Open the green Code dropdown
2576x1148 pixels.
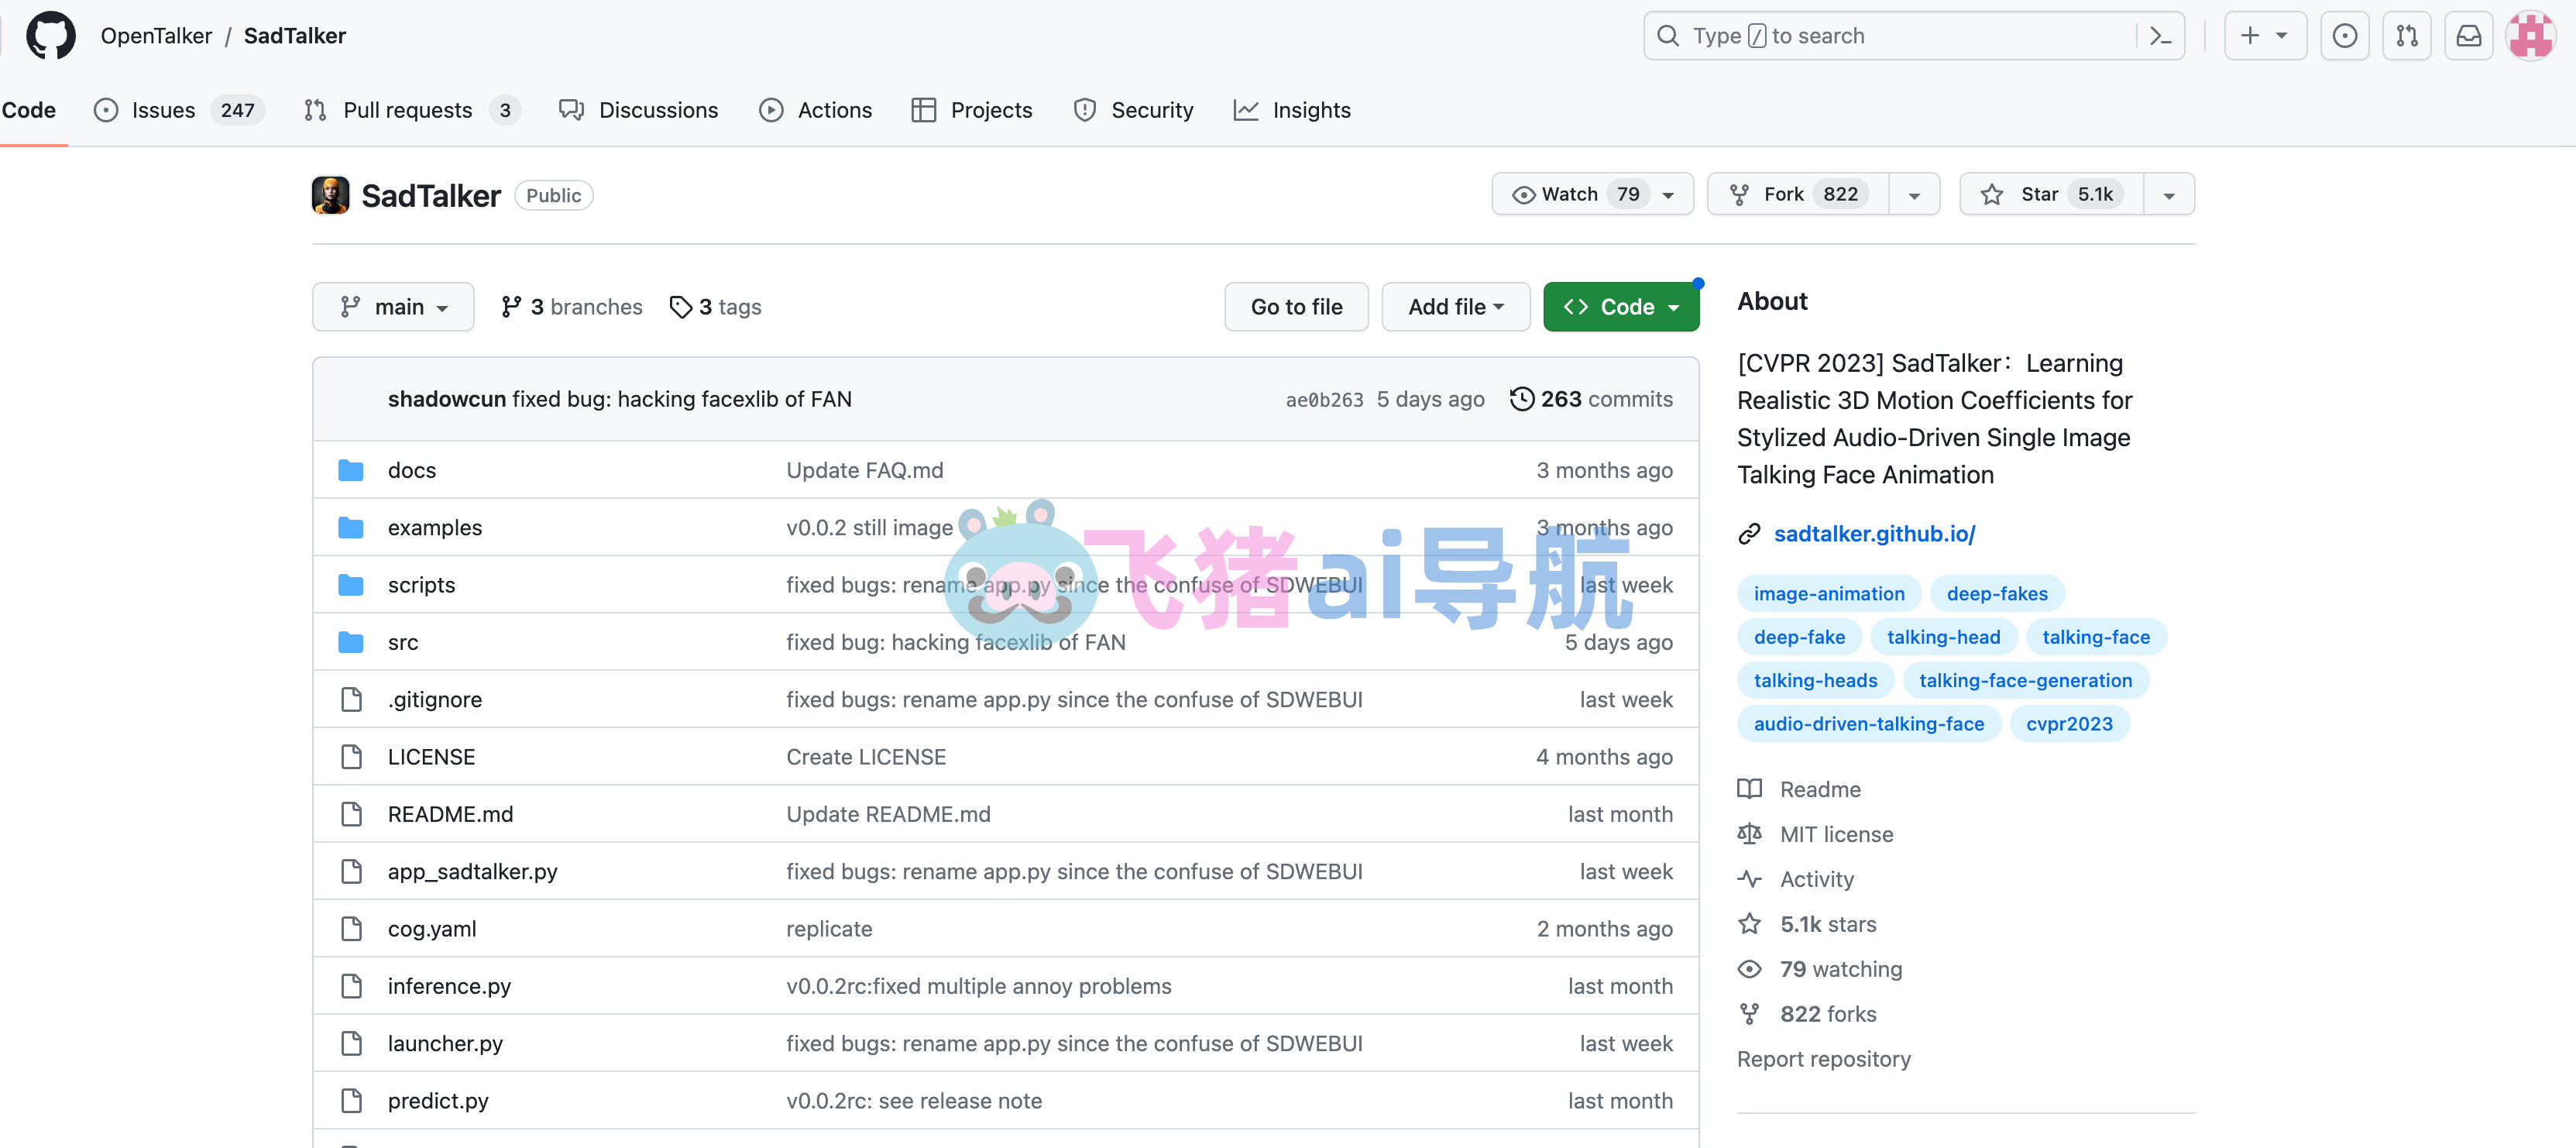pos(1620,307)
